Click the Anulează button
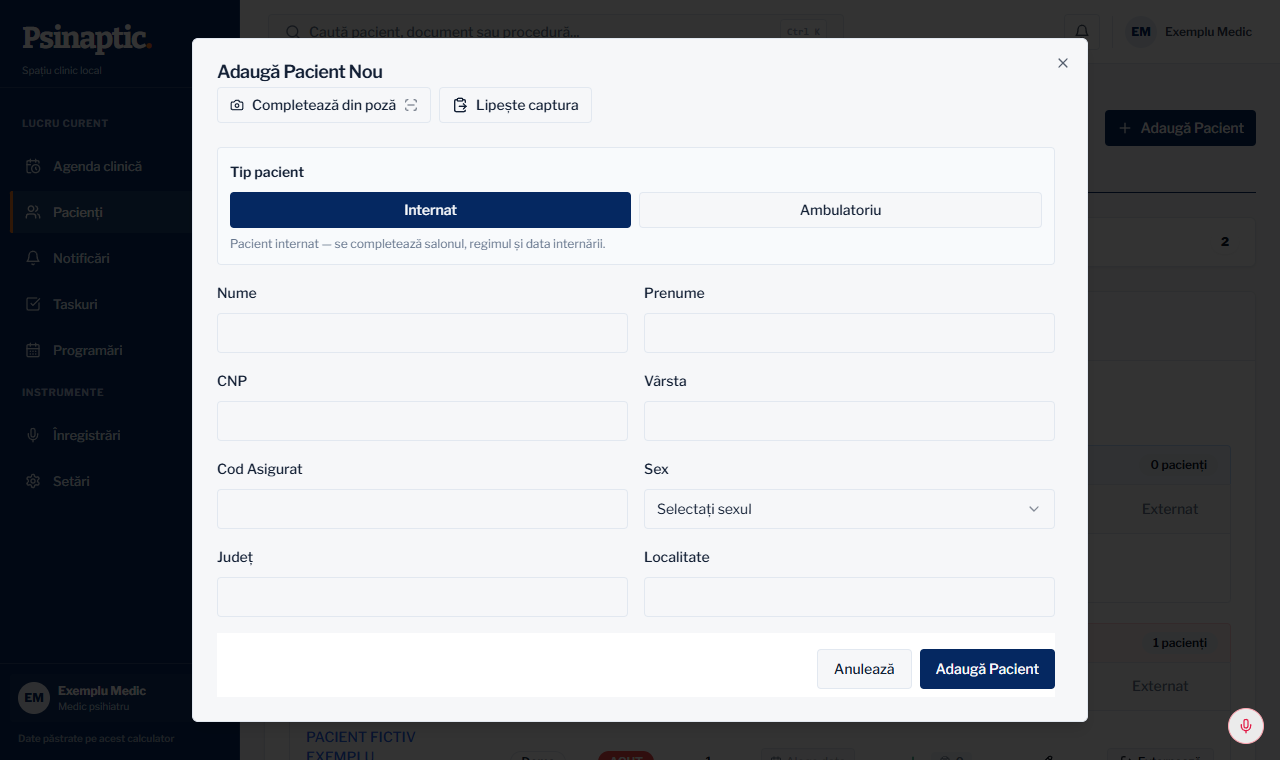This screenshot has width=1280, height=760. pos(864,669)
